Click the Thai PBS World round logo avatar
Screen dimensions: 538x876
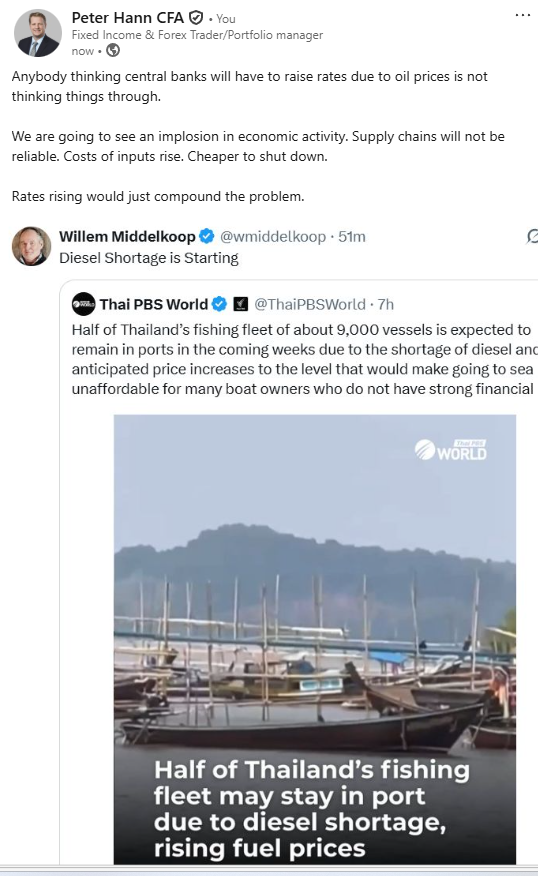(83, 304)
